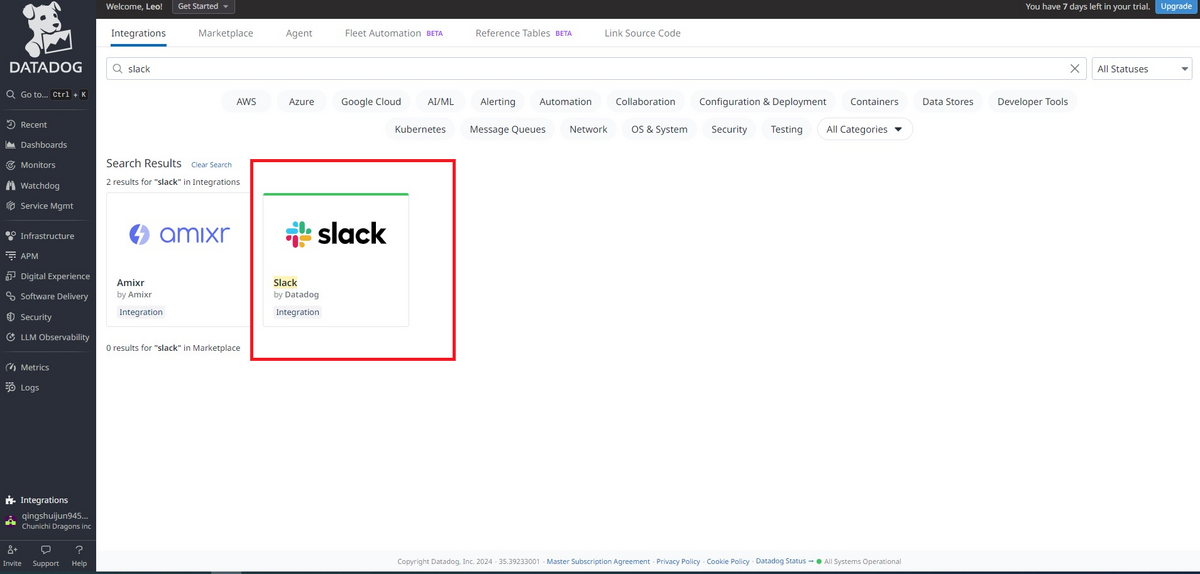The image size is (1200, 574).
Task: Filter by Containers category
Action: click(874, 101)
